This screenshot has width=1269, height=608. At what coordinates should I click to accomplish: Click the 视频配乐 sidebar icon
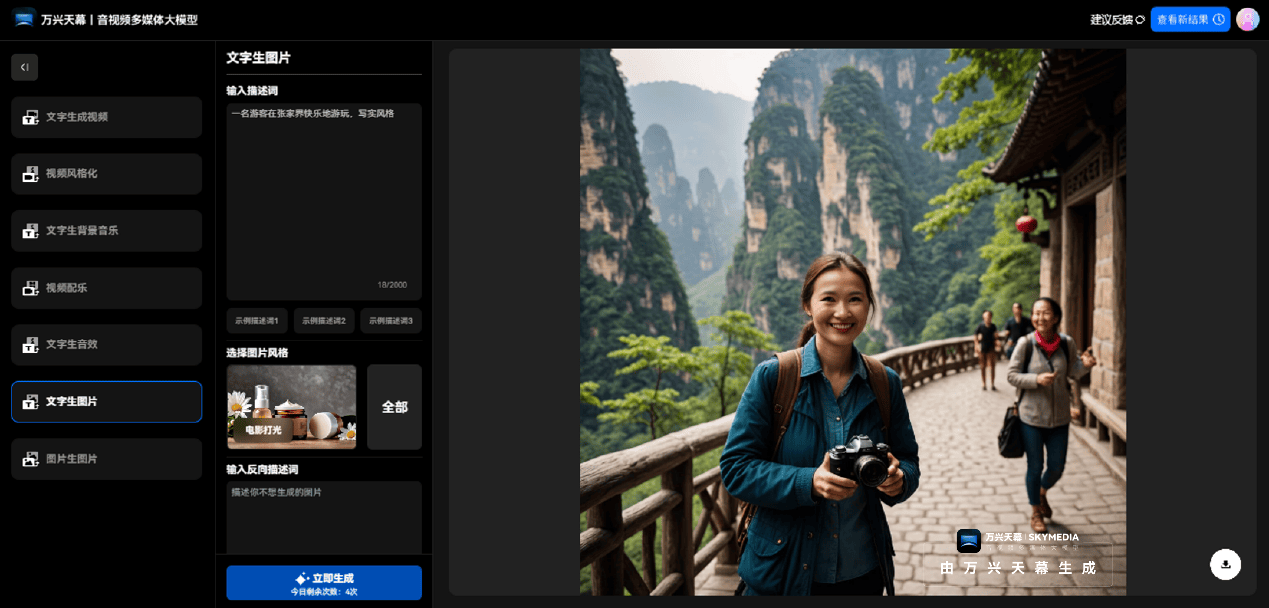30,288
